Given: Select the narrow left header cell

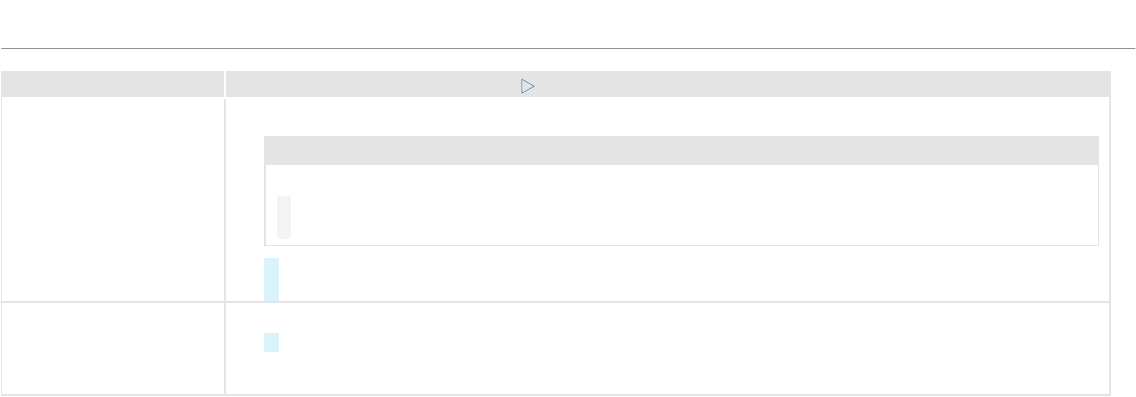Looking at the screenshot, I should (112, 83).
